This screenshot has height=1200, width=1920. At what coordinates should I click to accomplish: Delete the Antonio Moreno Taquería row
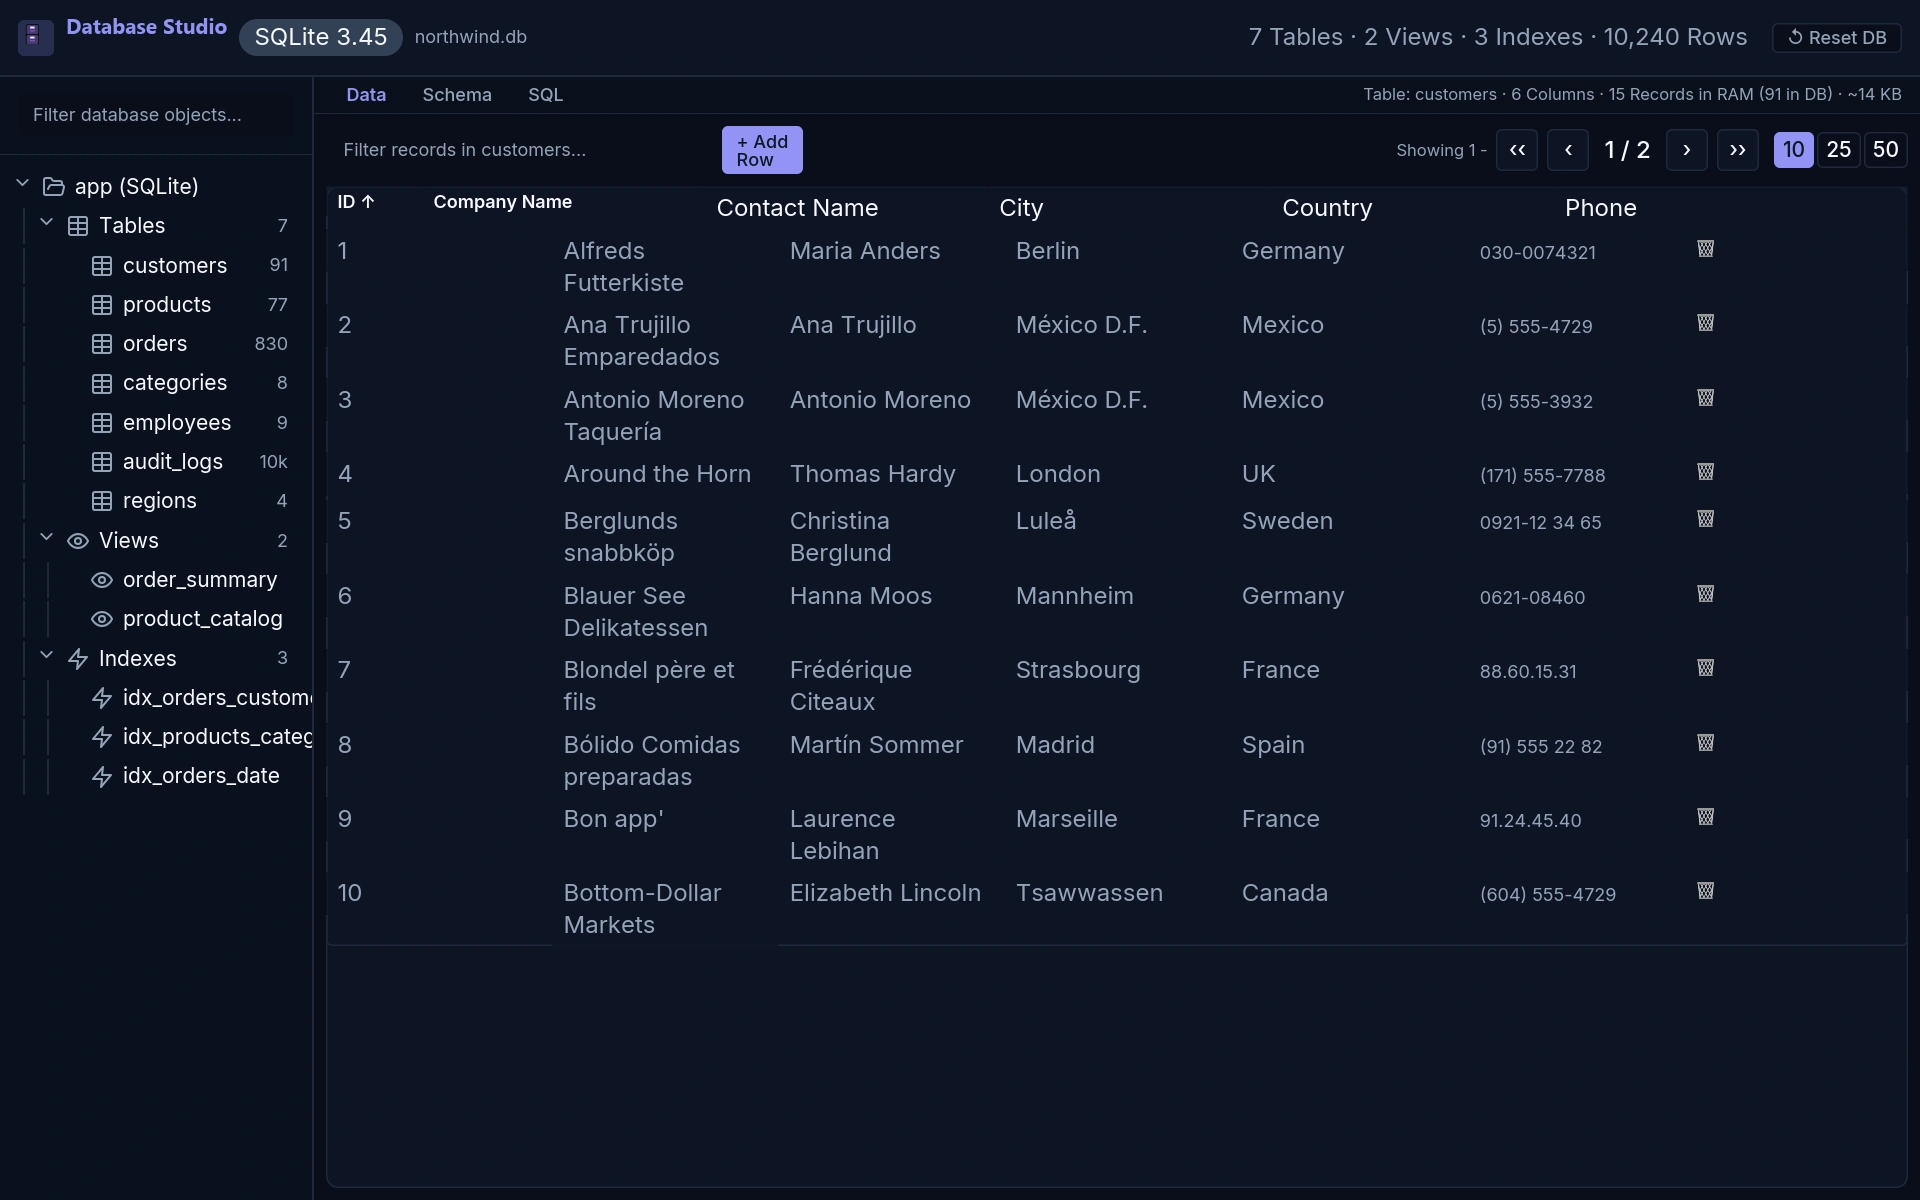point(1706,398)
